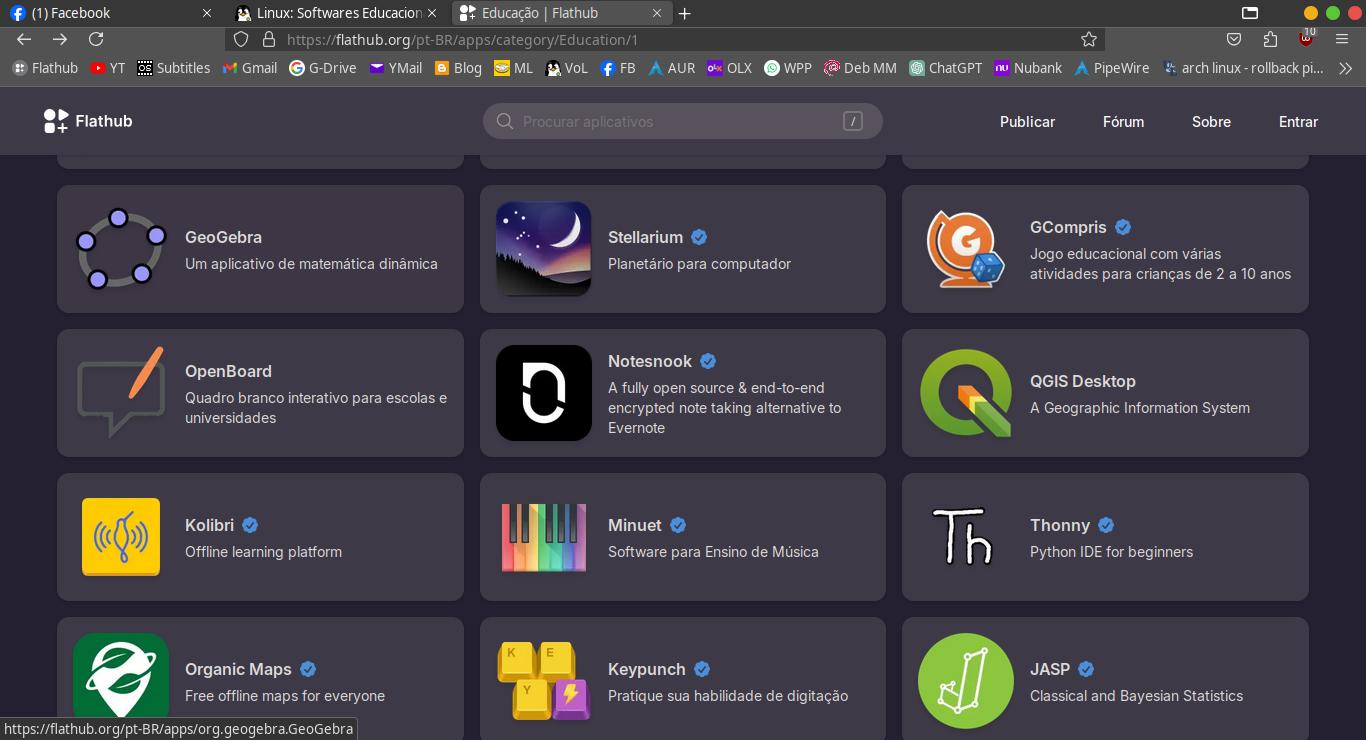The width and height of the screenshot is (1366, 740).
Task: Open the Keypunch title link
Action: coord(647,669)
